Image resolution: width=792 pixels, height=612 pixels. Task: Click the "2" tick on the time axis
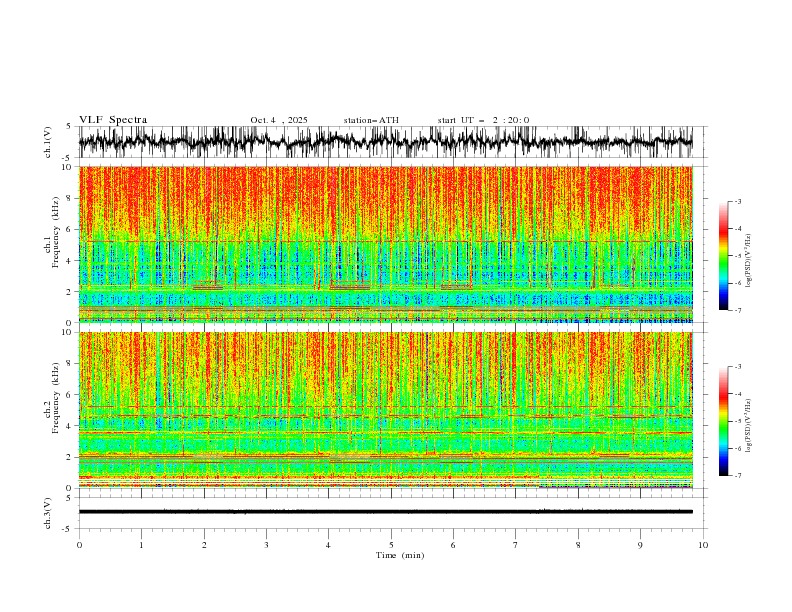[x=204, y=545]
